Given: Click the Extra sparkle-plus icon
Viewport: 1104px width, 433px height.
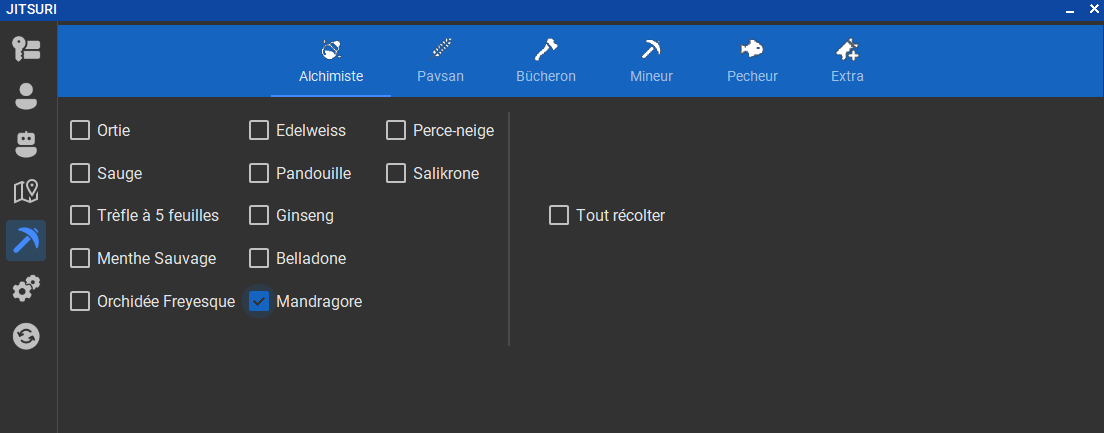Looking at the screenshot, I should tap(847, 49).
